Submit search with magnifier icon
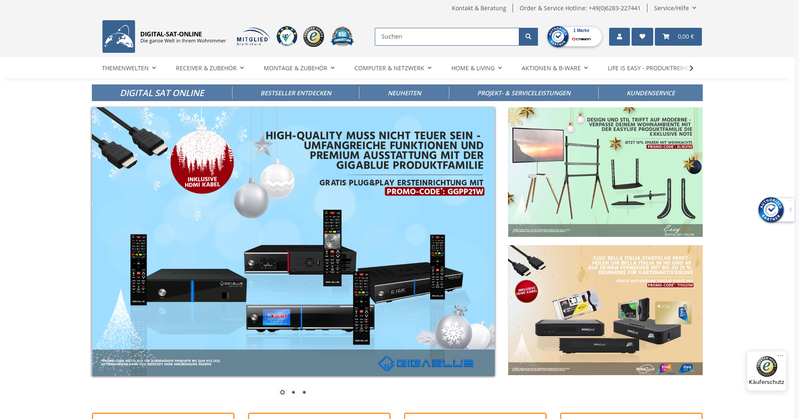Image resolution: width=799 pixels, height=419 pixels. pos(528,37)
